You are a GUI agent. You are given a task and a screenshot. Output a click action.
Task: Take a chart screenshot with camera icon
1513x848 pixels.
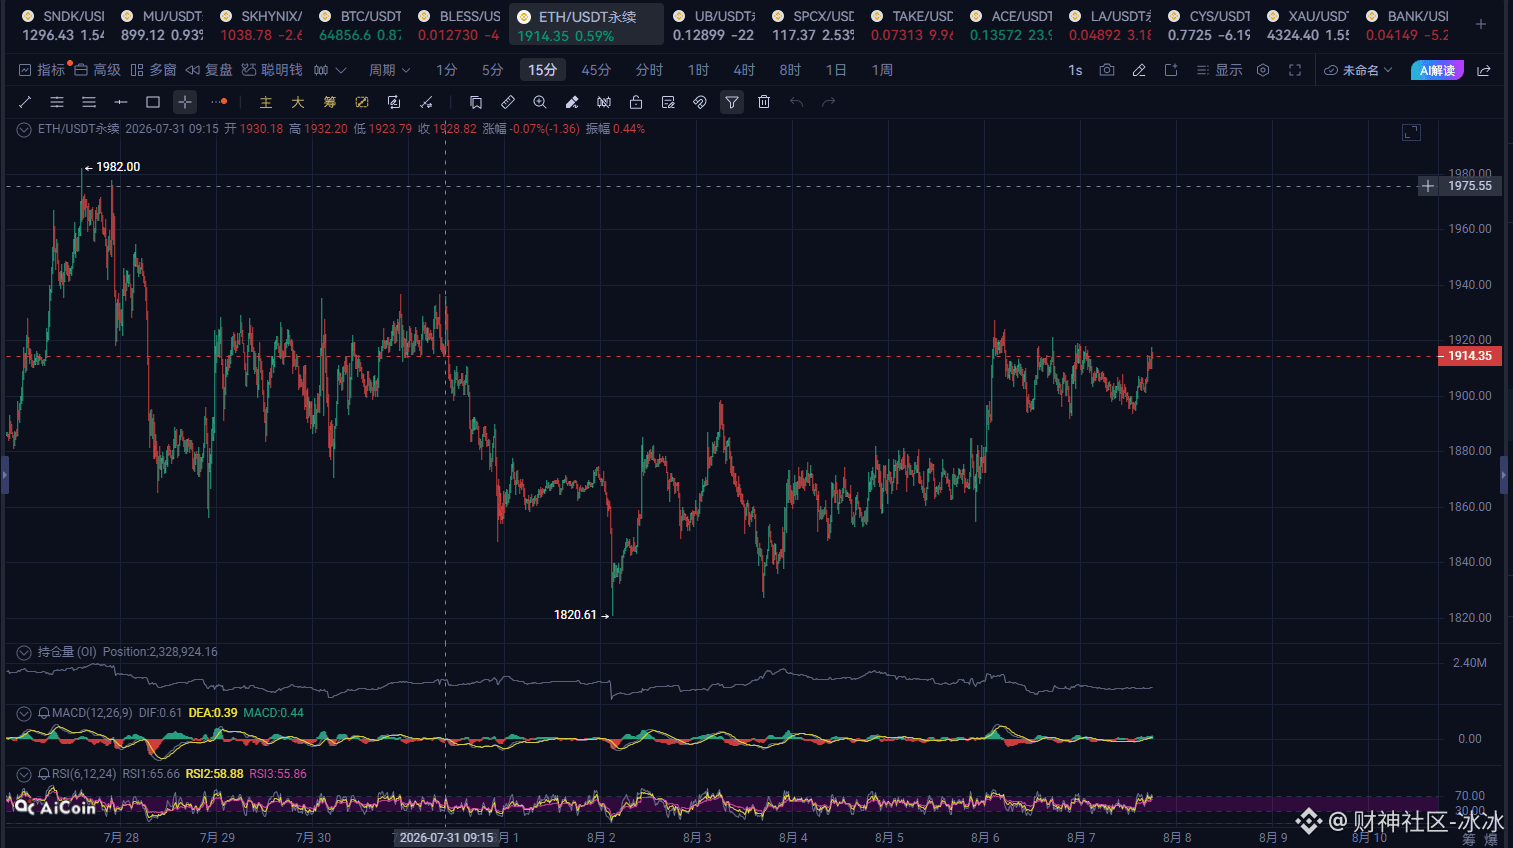1107,70
